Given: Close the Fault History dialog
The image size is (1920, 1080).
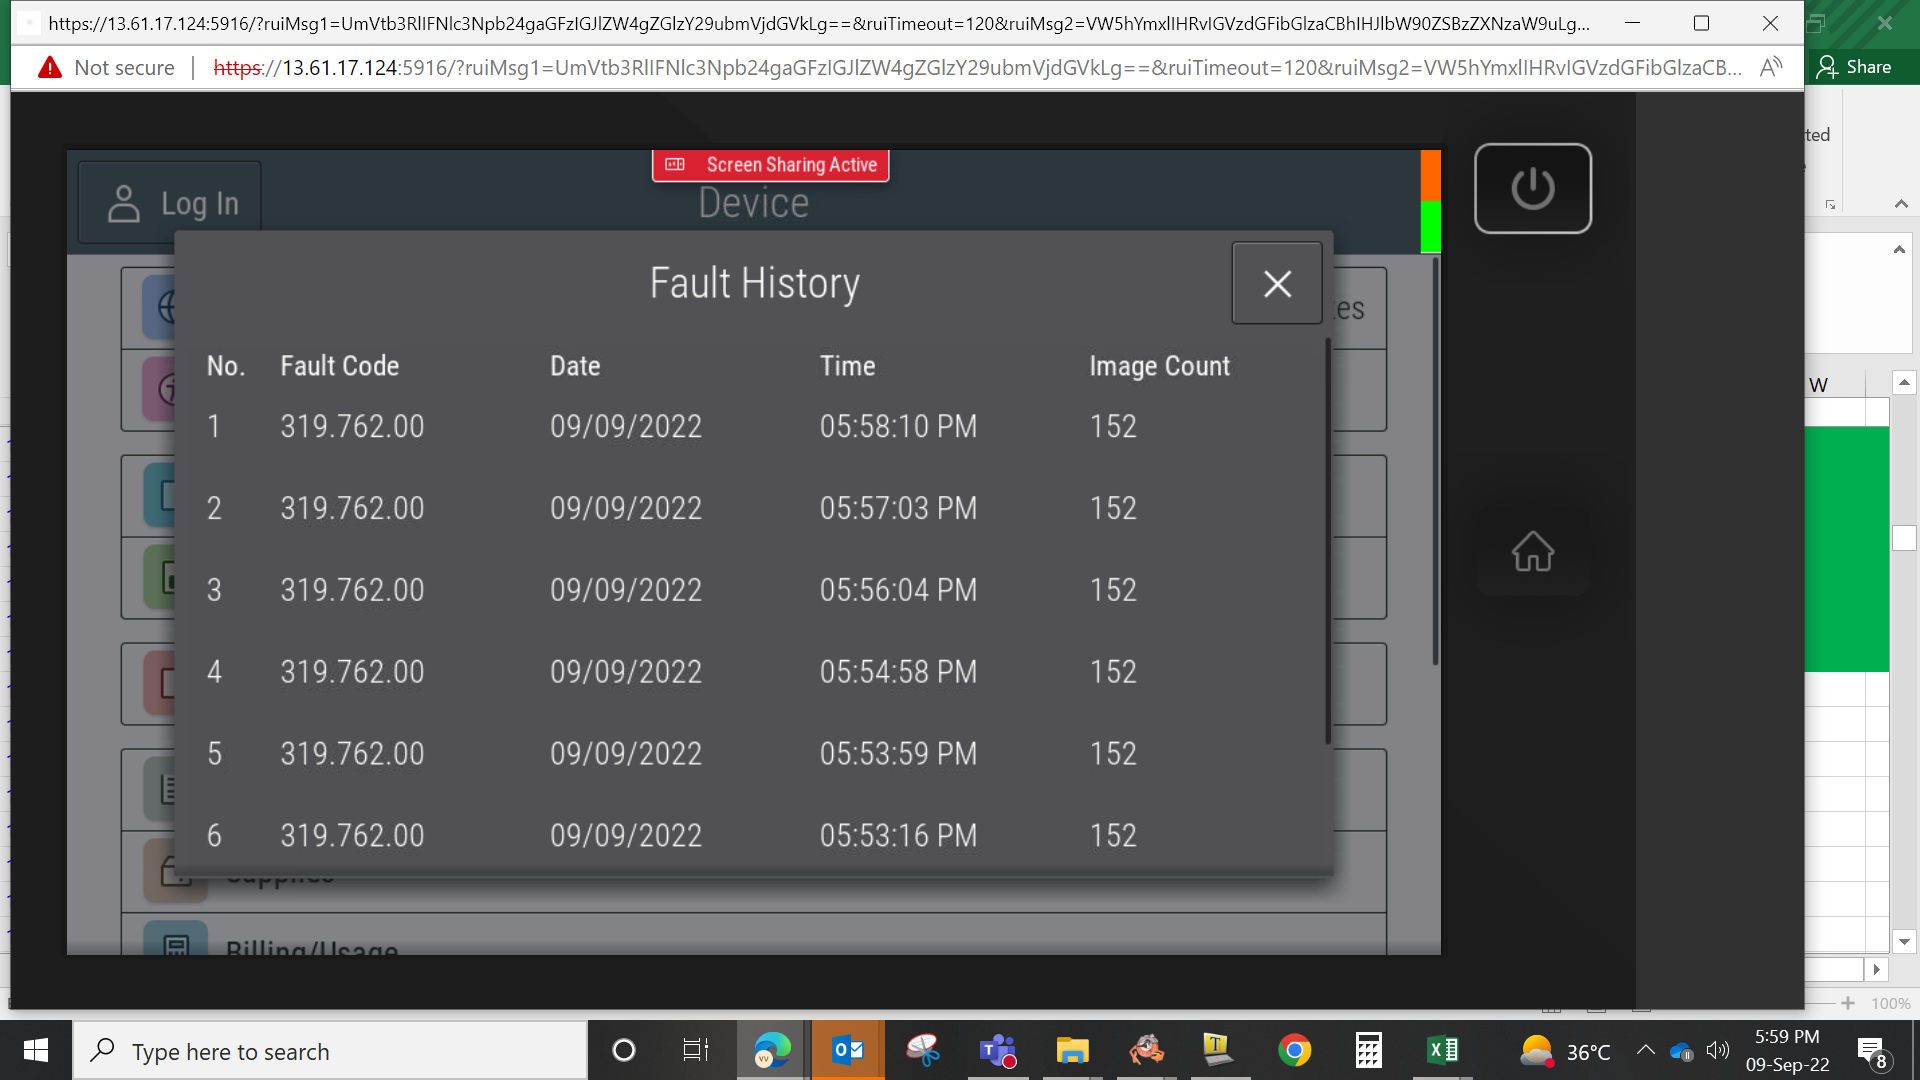Looking at the screenshot, I should point(1277,283).
